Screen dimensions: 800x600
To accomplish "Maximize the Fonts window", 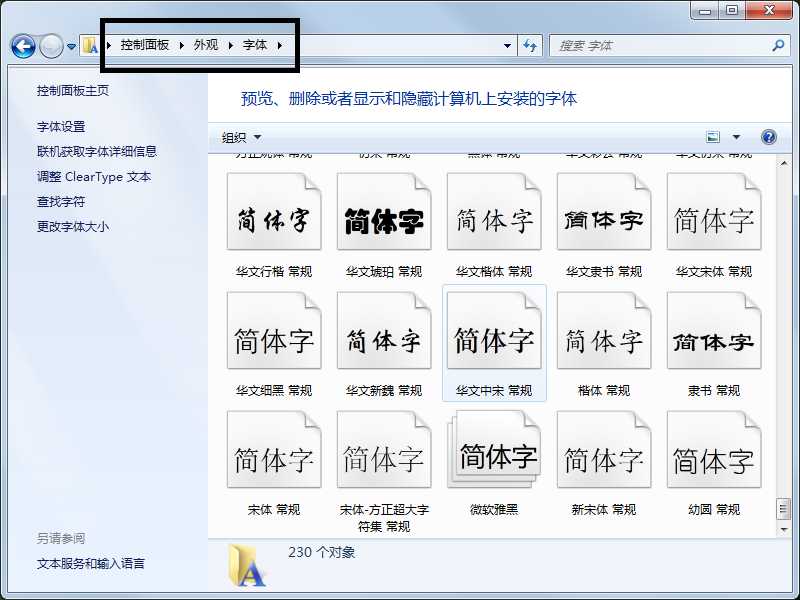I will [732, 11].
